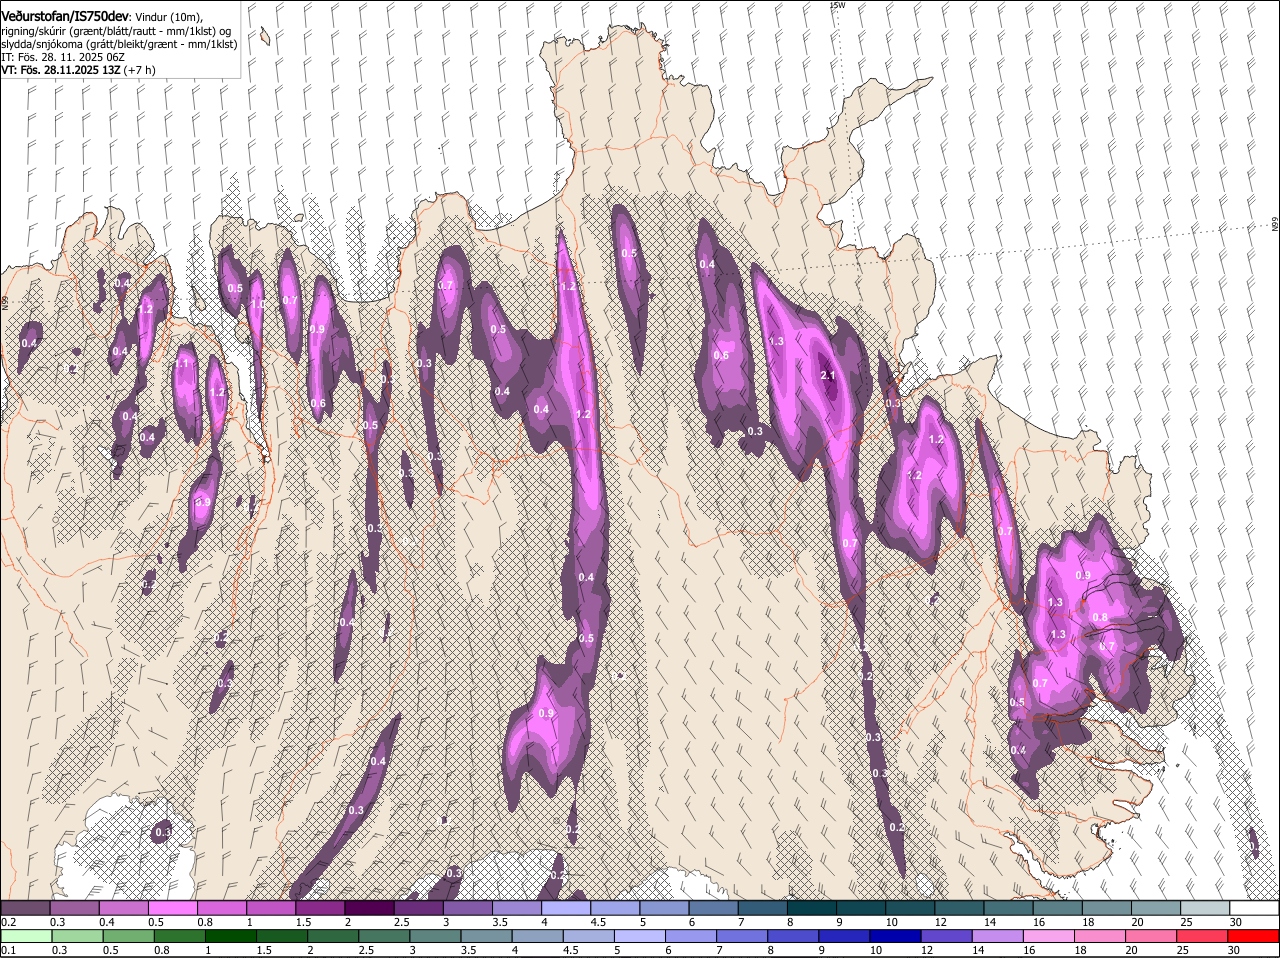Click the "(+7 h)" forecast offset text
This screenshot has width=1280, height=958.
pyautogui.click(x=140, y=70)
